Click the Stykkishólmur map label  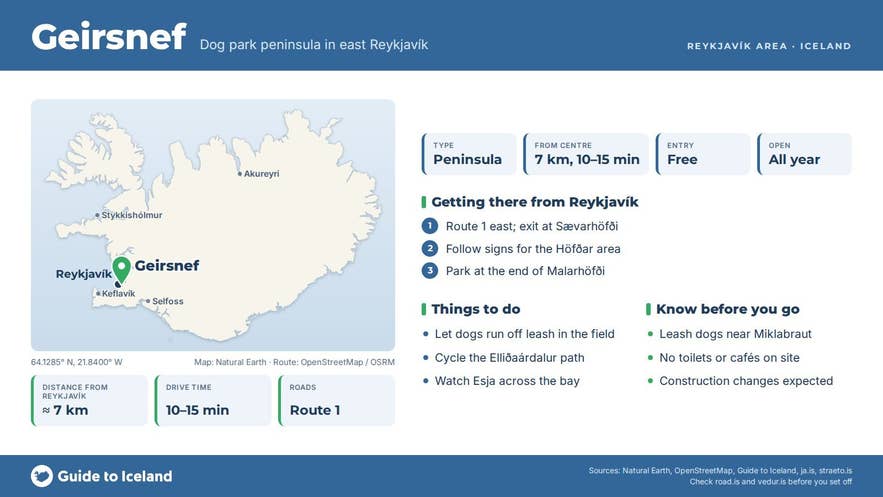coord(132,215)
